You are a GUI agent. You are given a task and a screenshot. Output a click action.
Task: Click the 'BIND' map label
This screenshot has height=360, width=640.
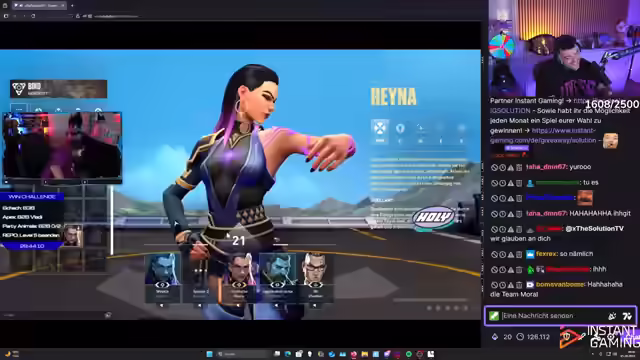click(34, 86)
